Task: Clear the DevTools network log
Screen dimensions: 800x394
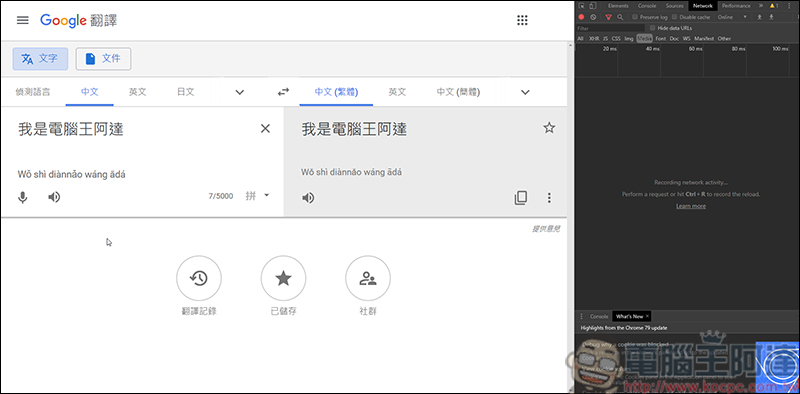Action: pyautogui.click(x=593, y=17)
